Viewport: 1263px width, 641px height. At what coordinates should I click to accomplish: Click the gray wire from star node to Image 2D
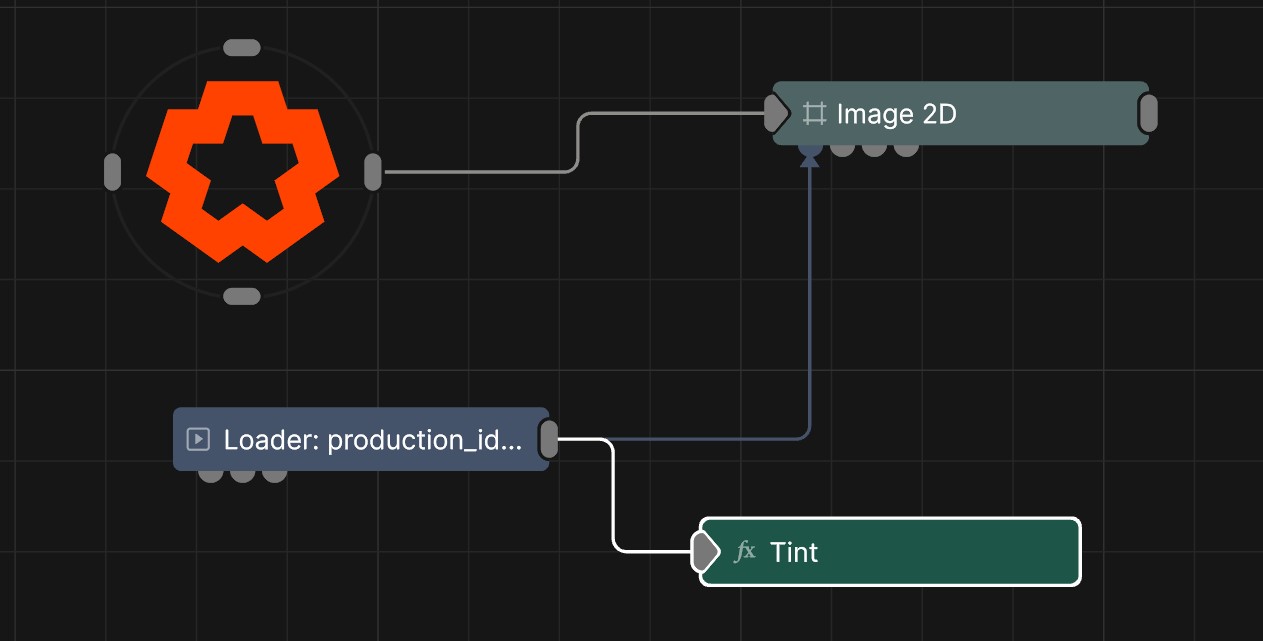tap(480, 170)
